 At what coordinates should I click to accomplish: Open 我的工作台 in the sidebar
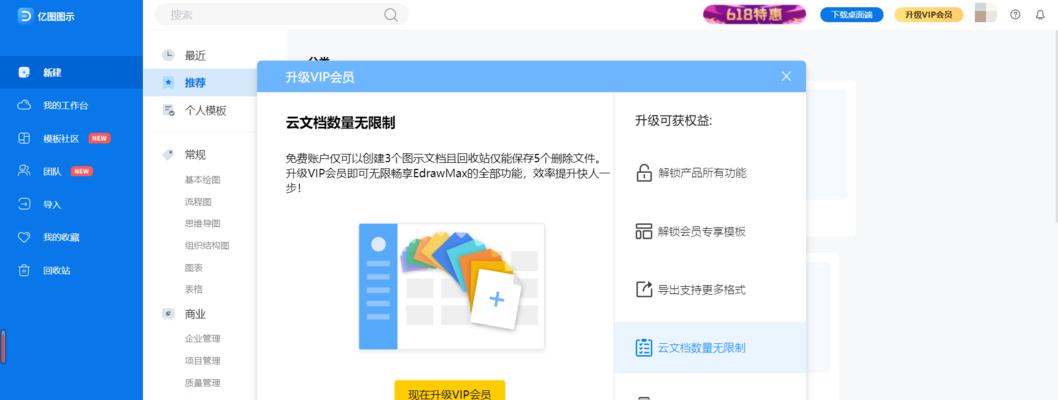pos(72,105)
